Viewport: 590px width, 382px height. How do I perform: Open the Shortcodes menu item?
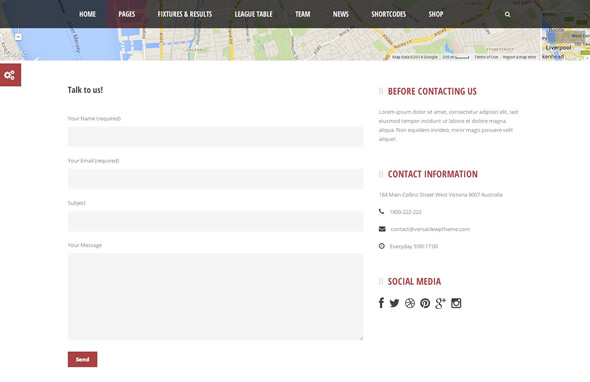tap(389, 14)
